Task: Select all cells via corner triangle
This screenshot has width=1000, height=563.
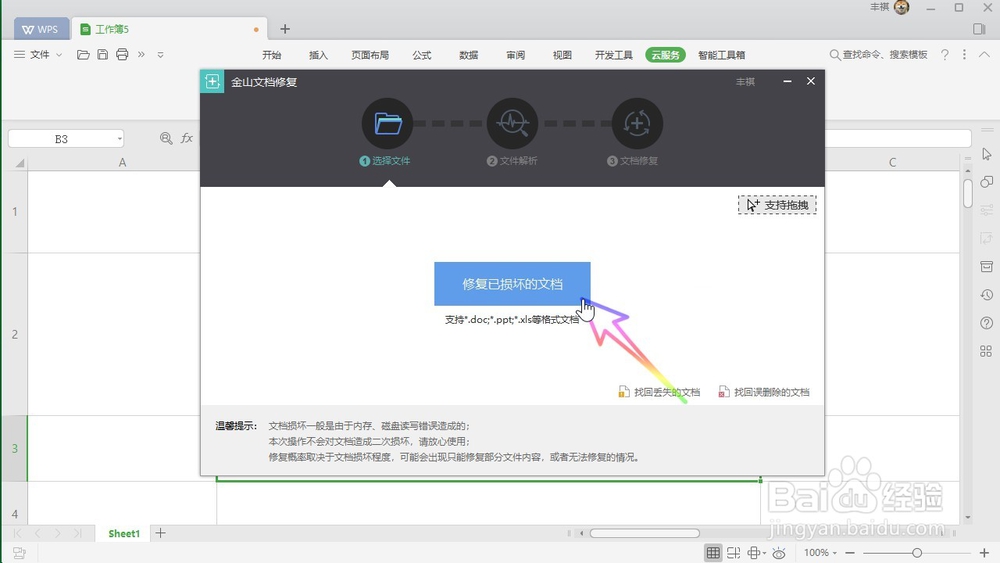Action: pos(19,163)
